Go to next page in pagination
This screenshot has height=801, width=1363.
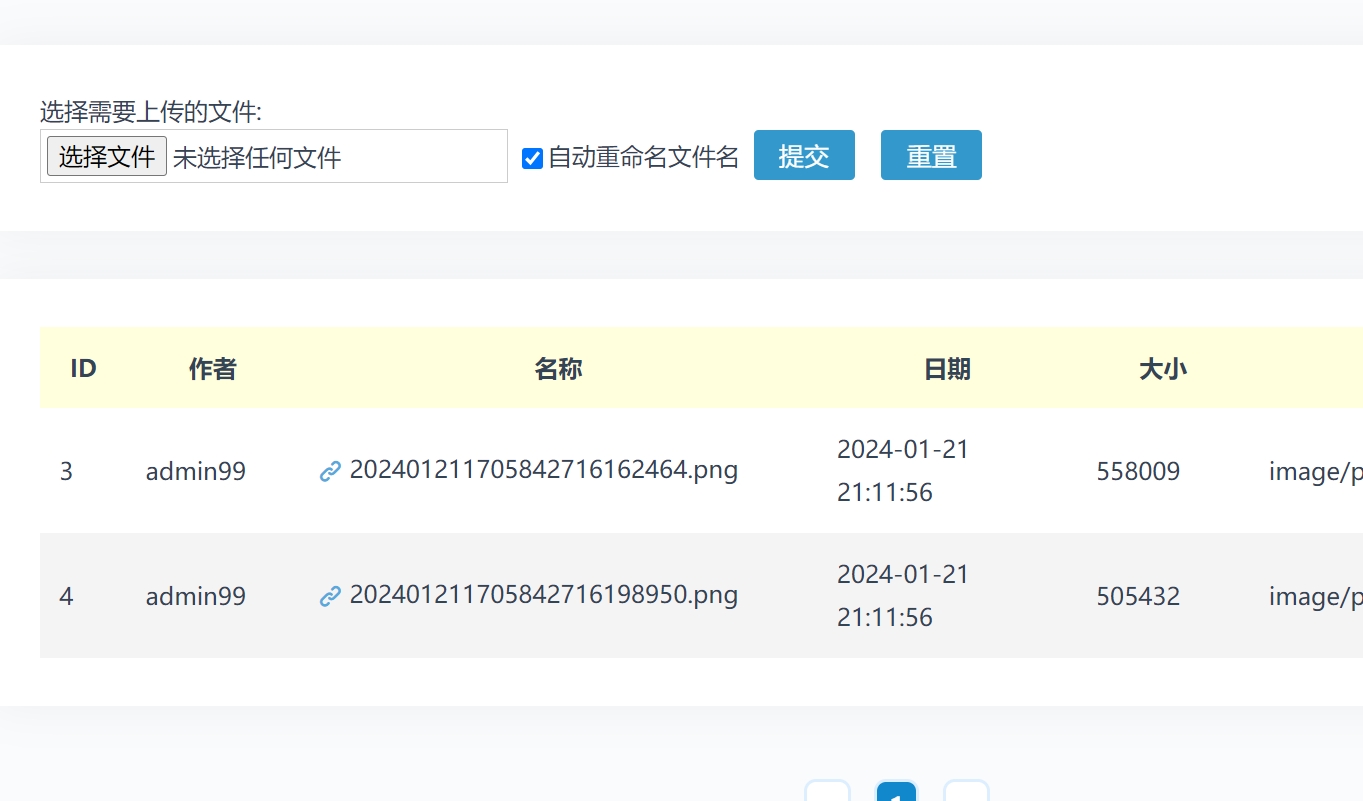[x=966, y=793]
